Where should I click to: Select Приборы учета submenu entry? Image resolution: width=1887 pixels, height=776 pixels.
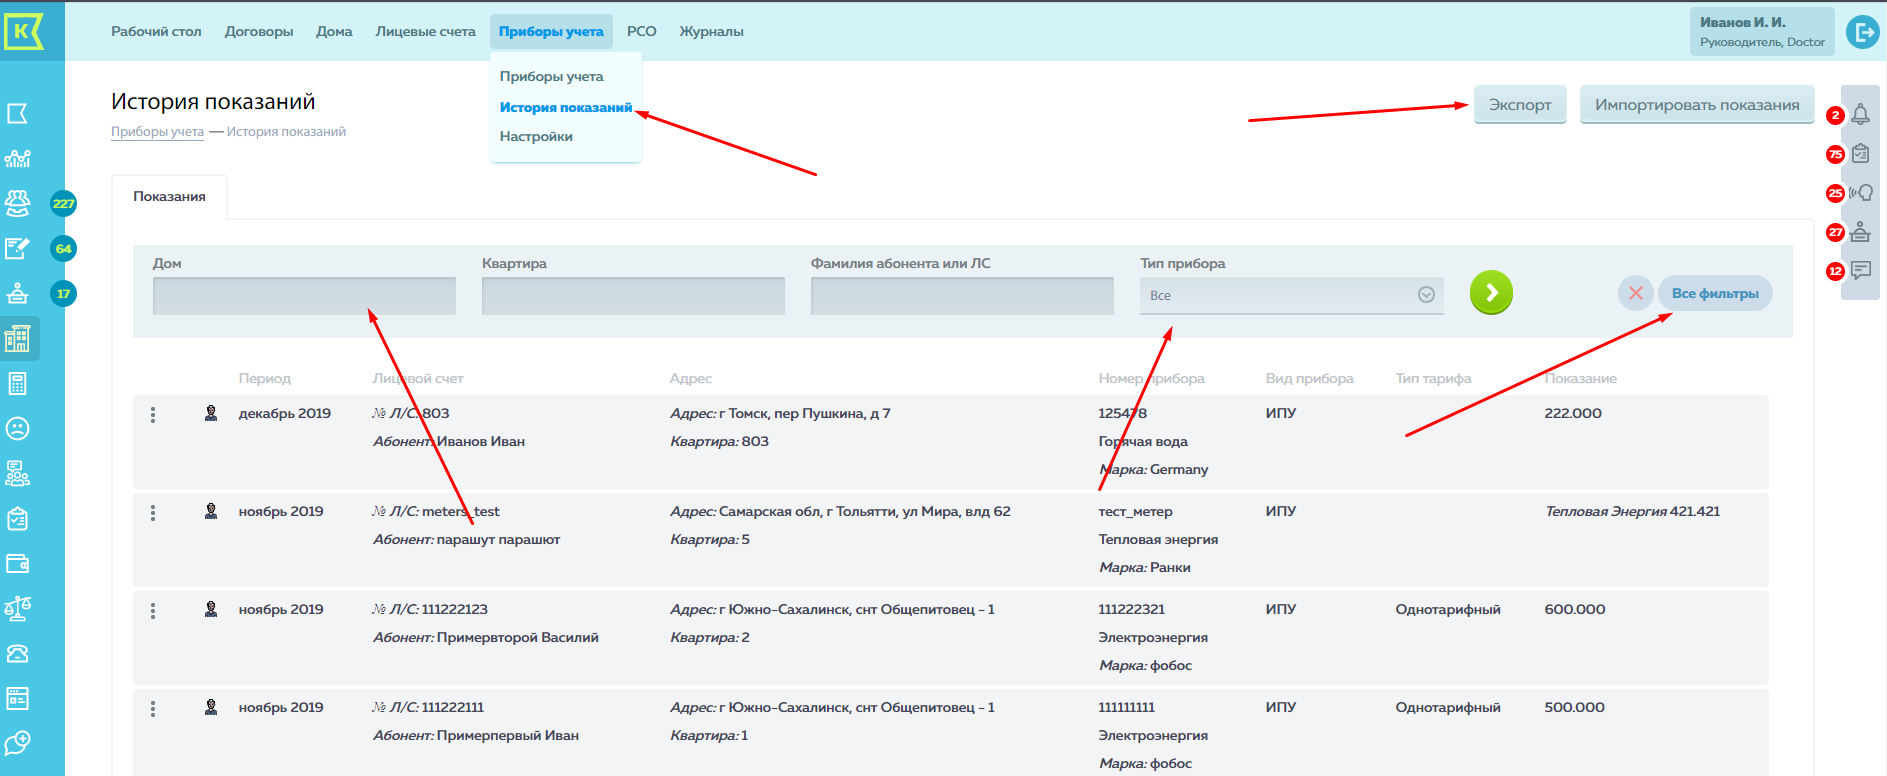pos(551,76)
